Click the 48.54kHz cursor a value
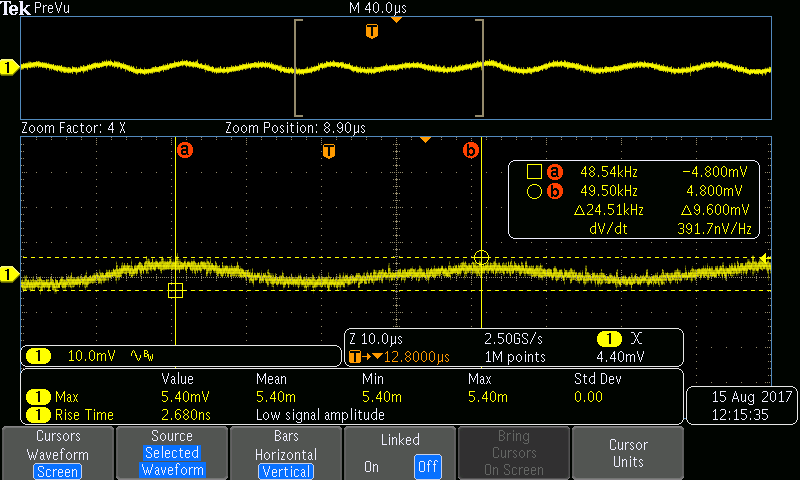The image size is (800, 480). 609,171
